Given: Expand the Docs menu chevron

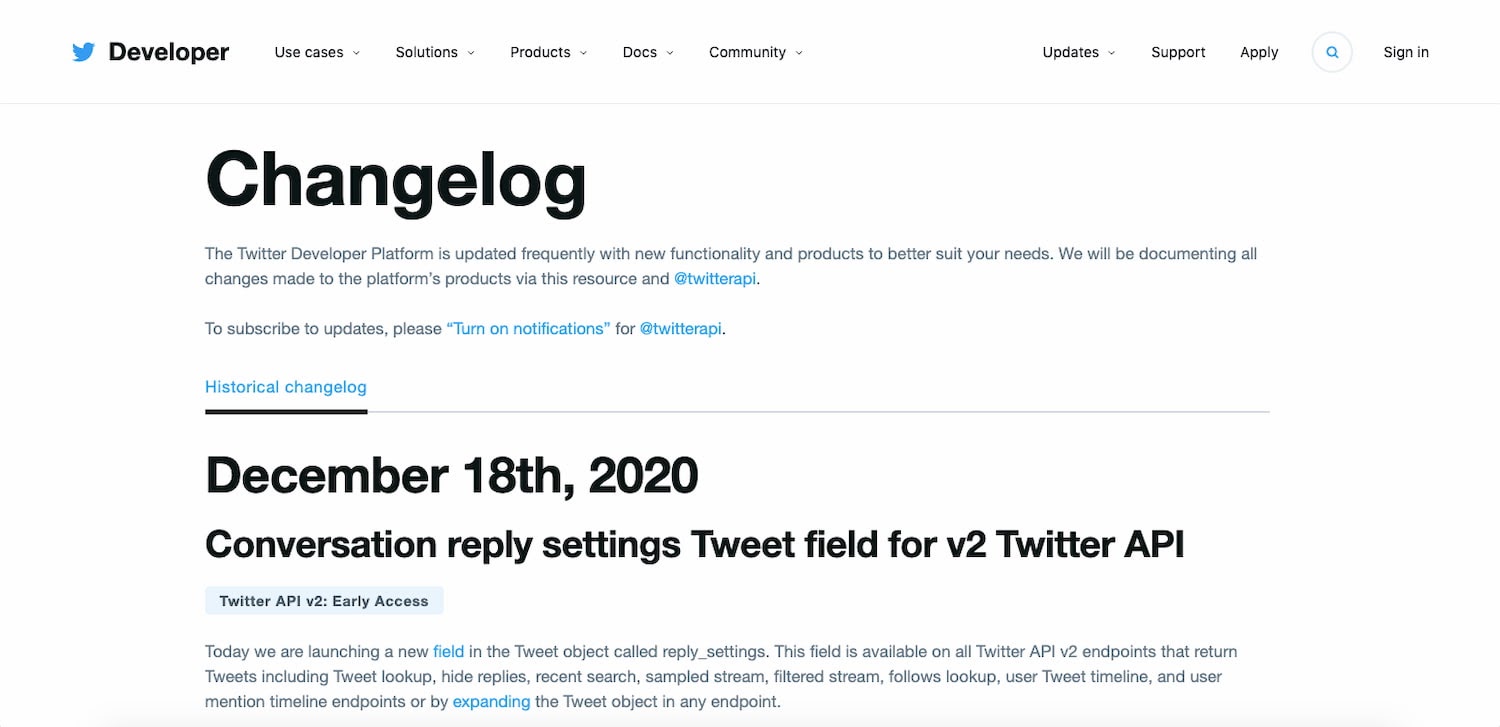Looking at the screenshot, I should (670, 53).
